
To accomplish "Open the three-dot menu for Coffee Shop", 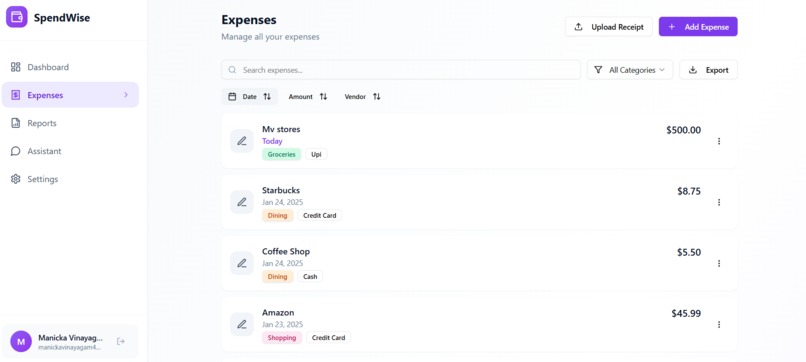I will [719, 263].
